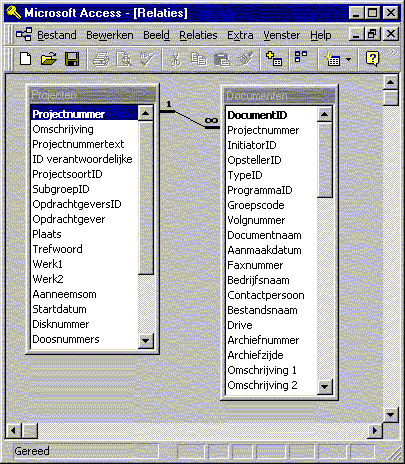This screenshot has width=405, height=464.
Task: Click the Documenten list scroll-up arrow
Action: (x=325, y=114)
